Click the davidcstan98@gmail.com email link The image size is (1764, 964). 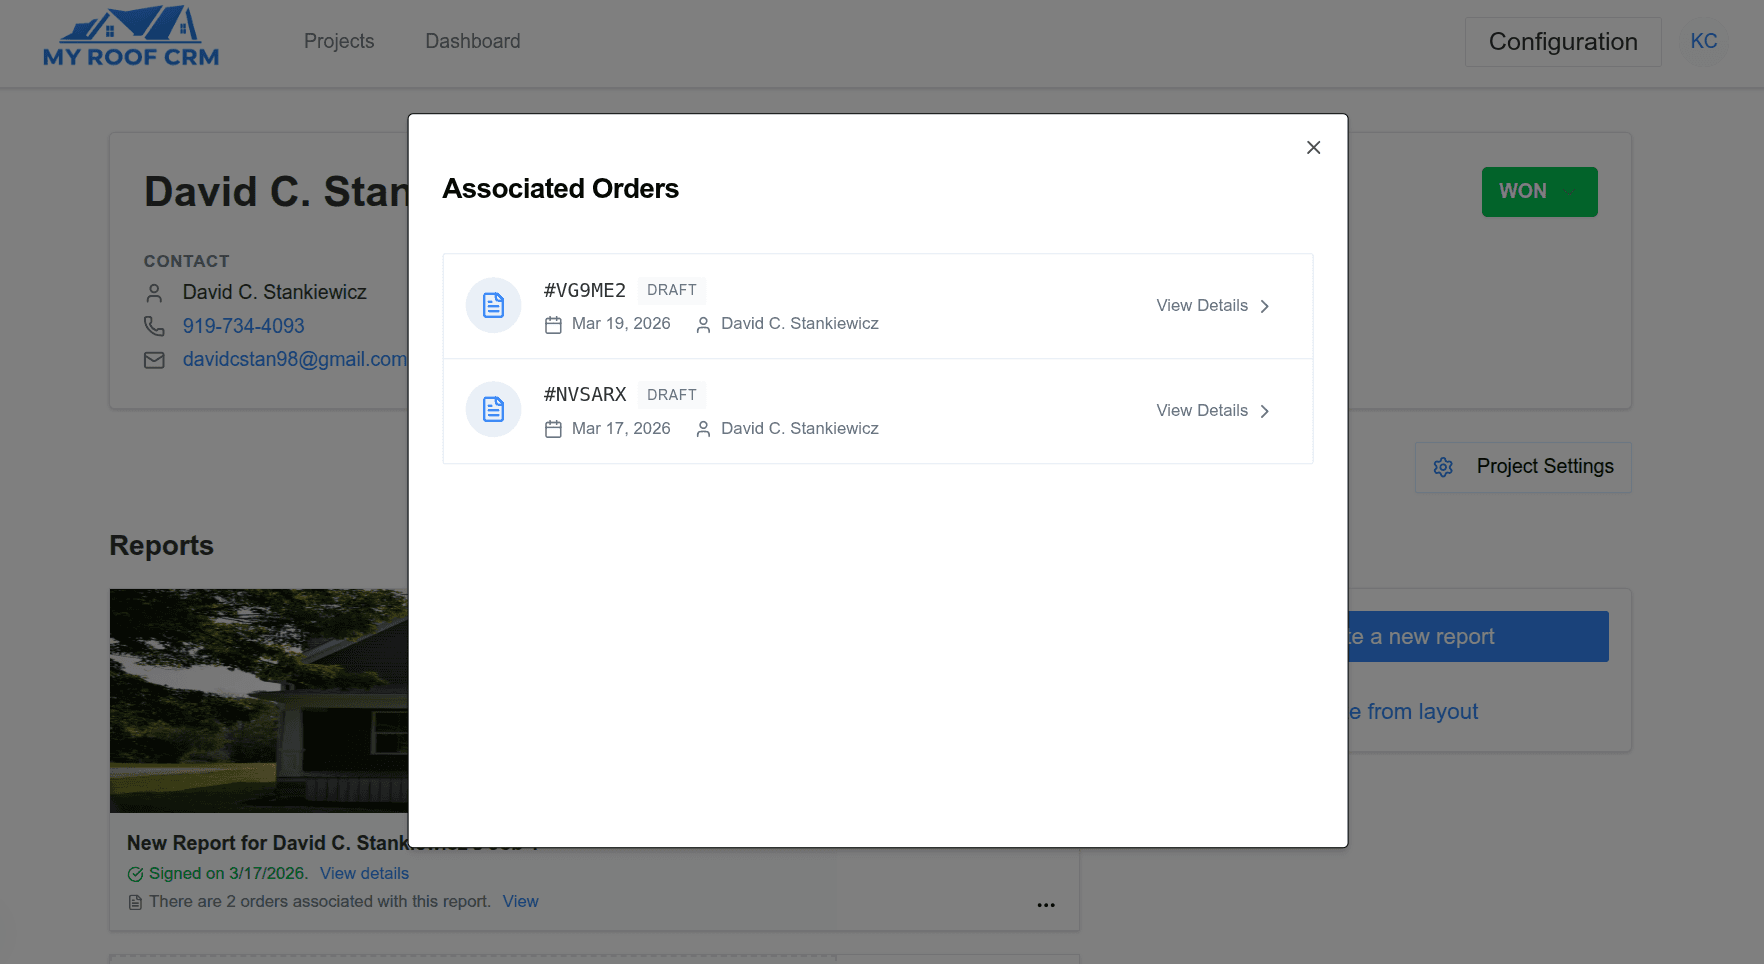pos(294,359)
